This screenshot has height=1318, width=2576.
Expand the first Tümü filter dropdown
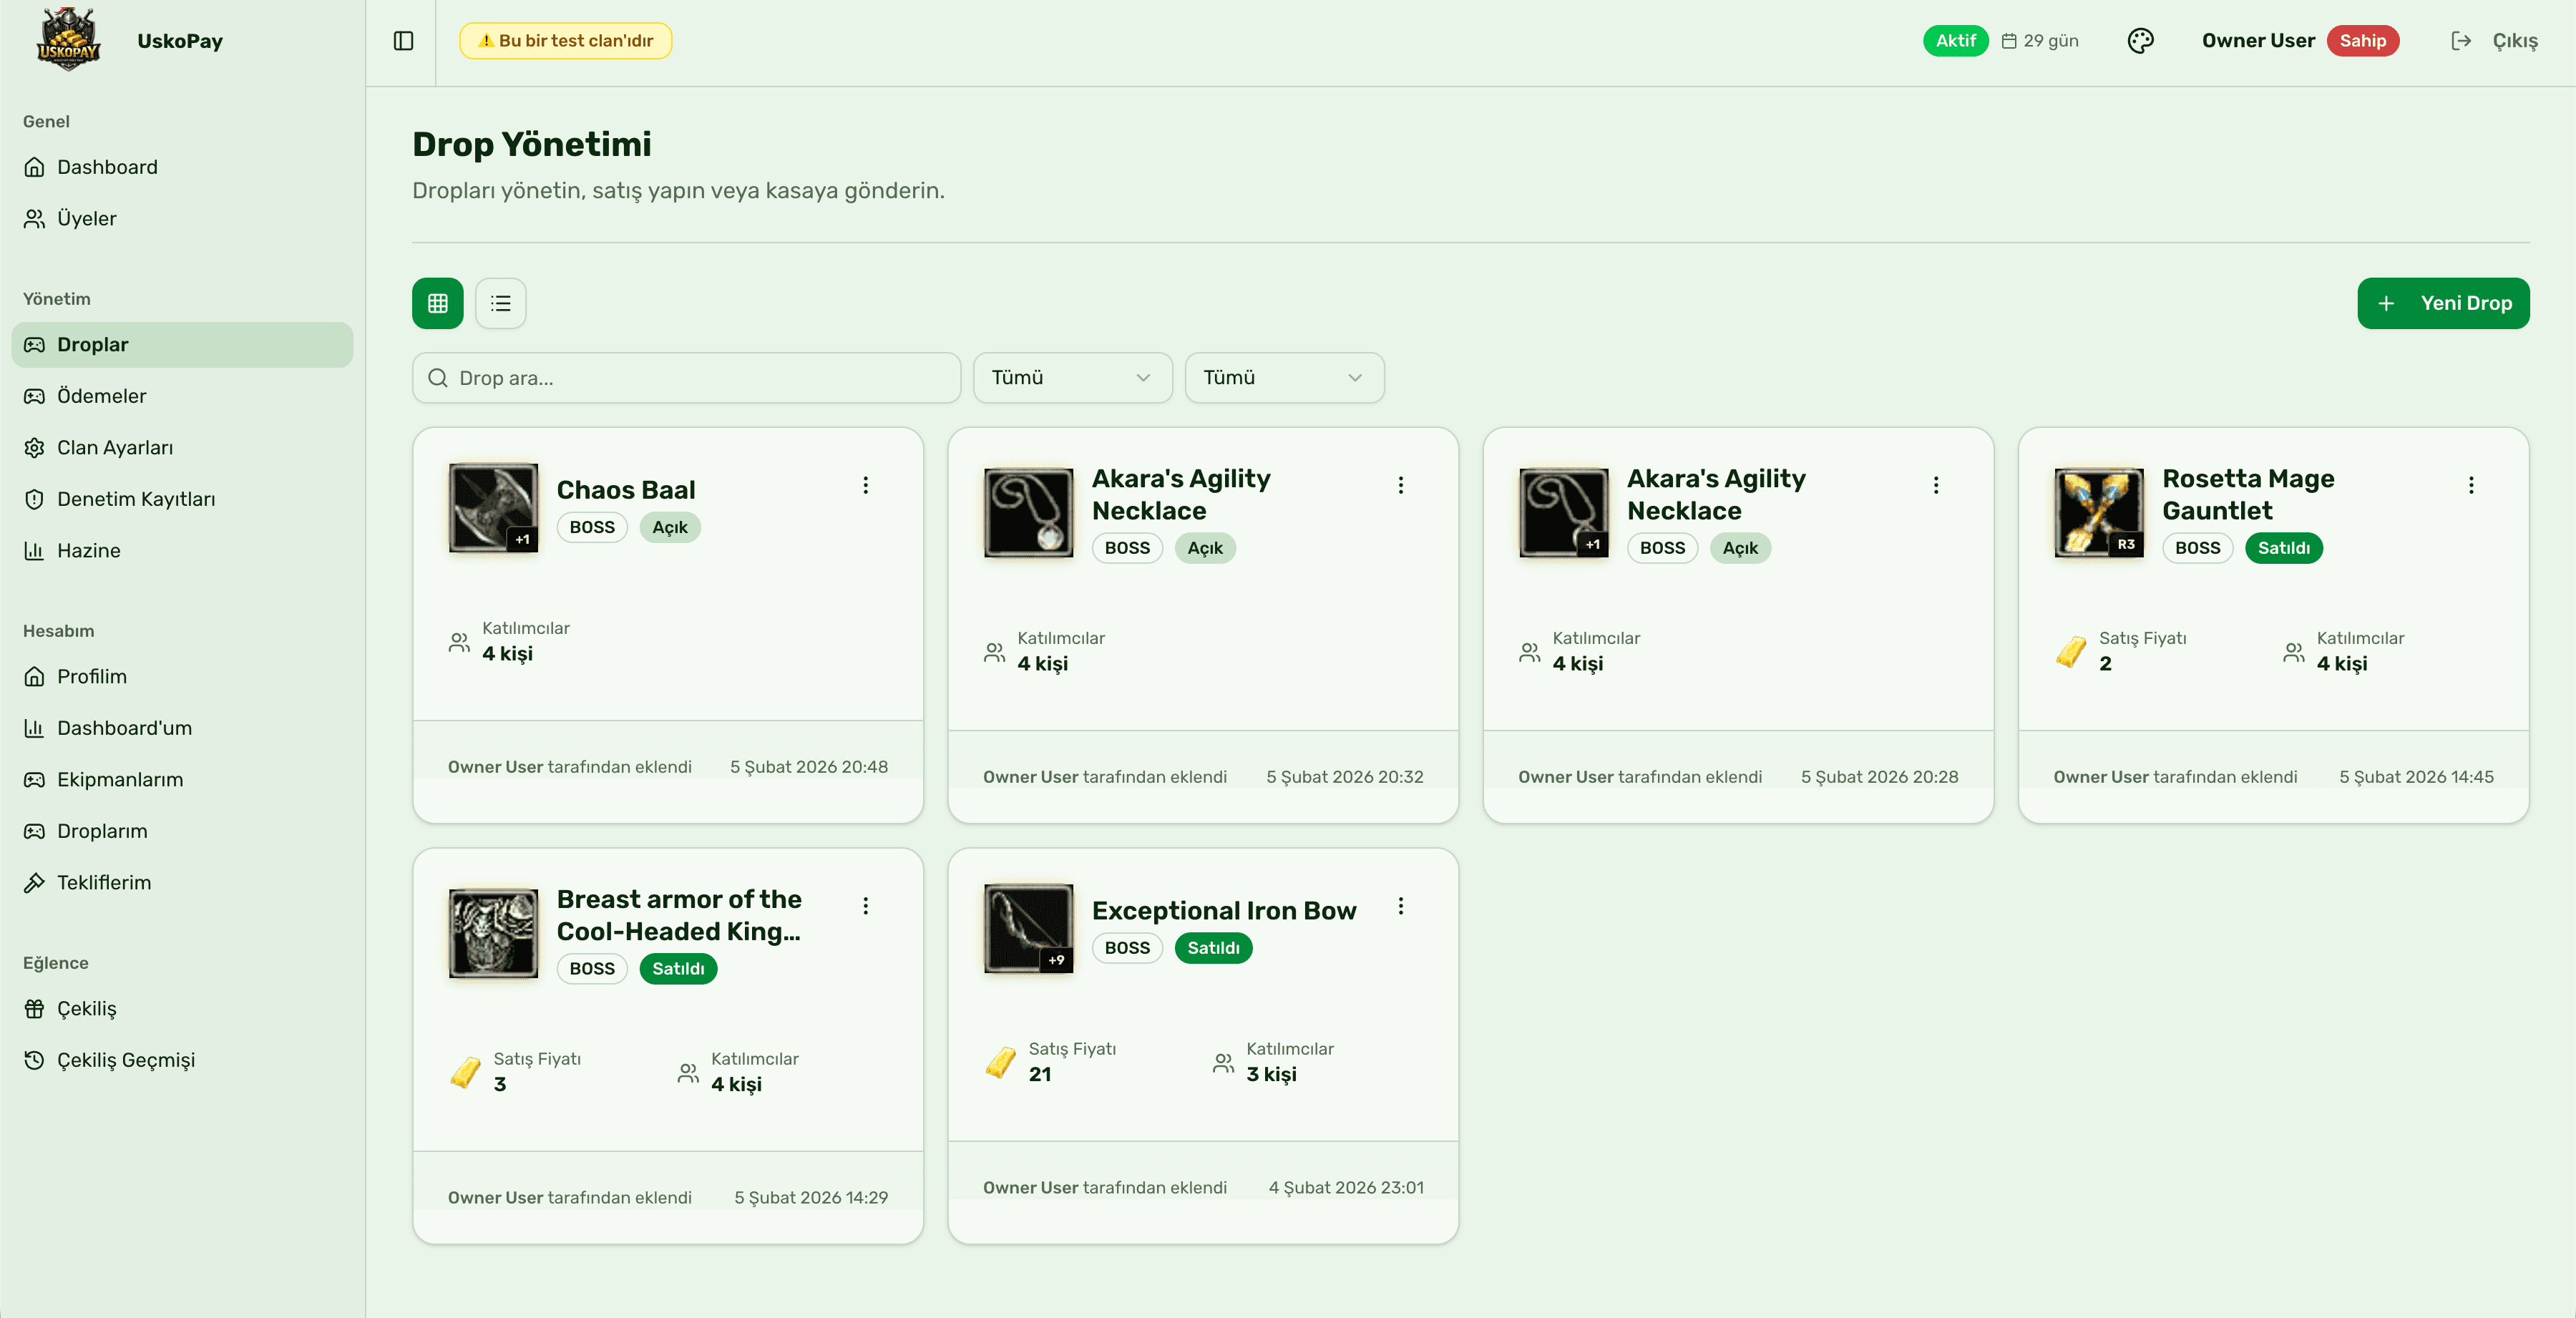click(1071, 377)
